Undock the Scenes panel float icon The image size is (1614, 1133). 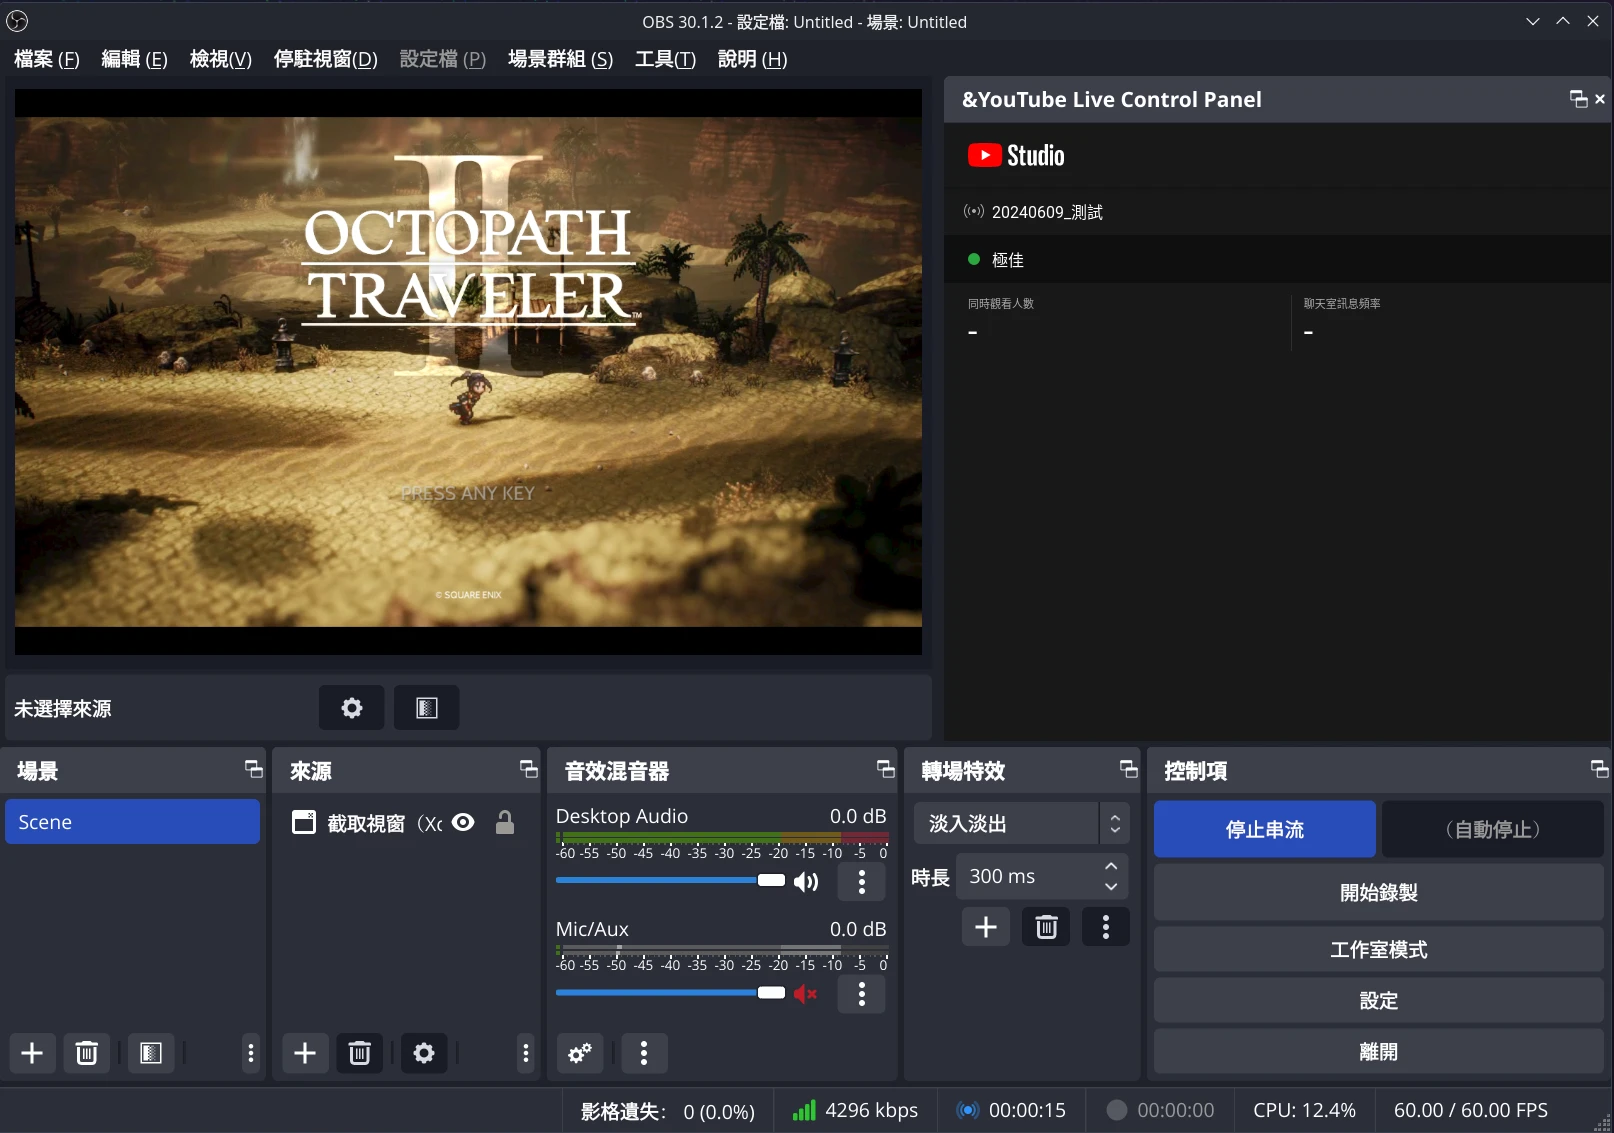254,769
